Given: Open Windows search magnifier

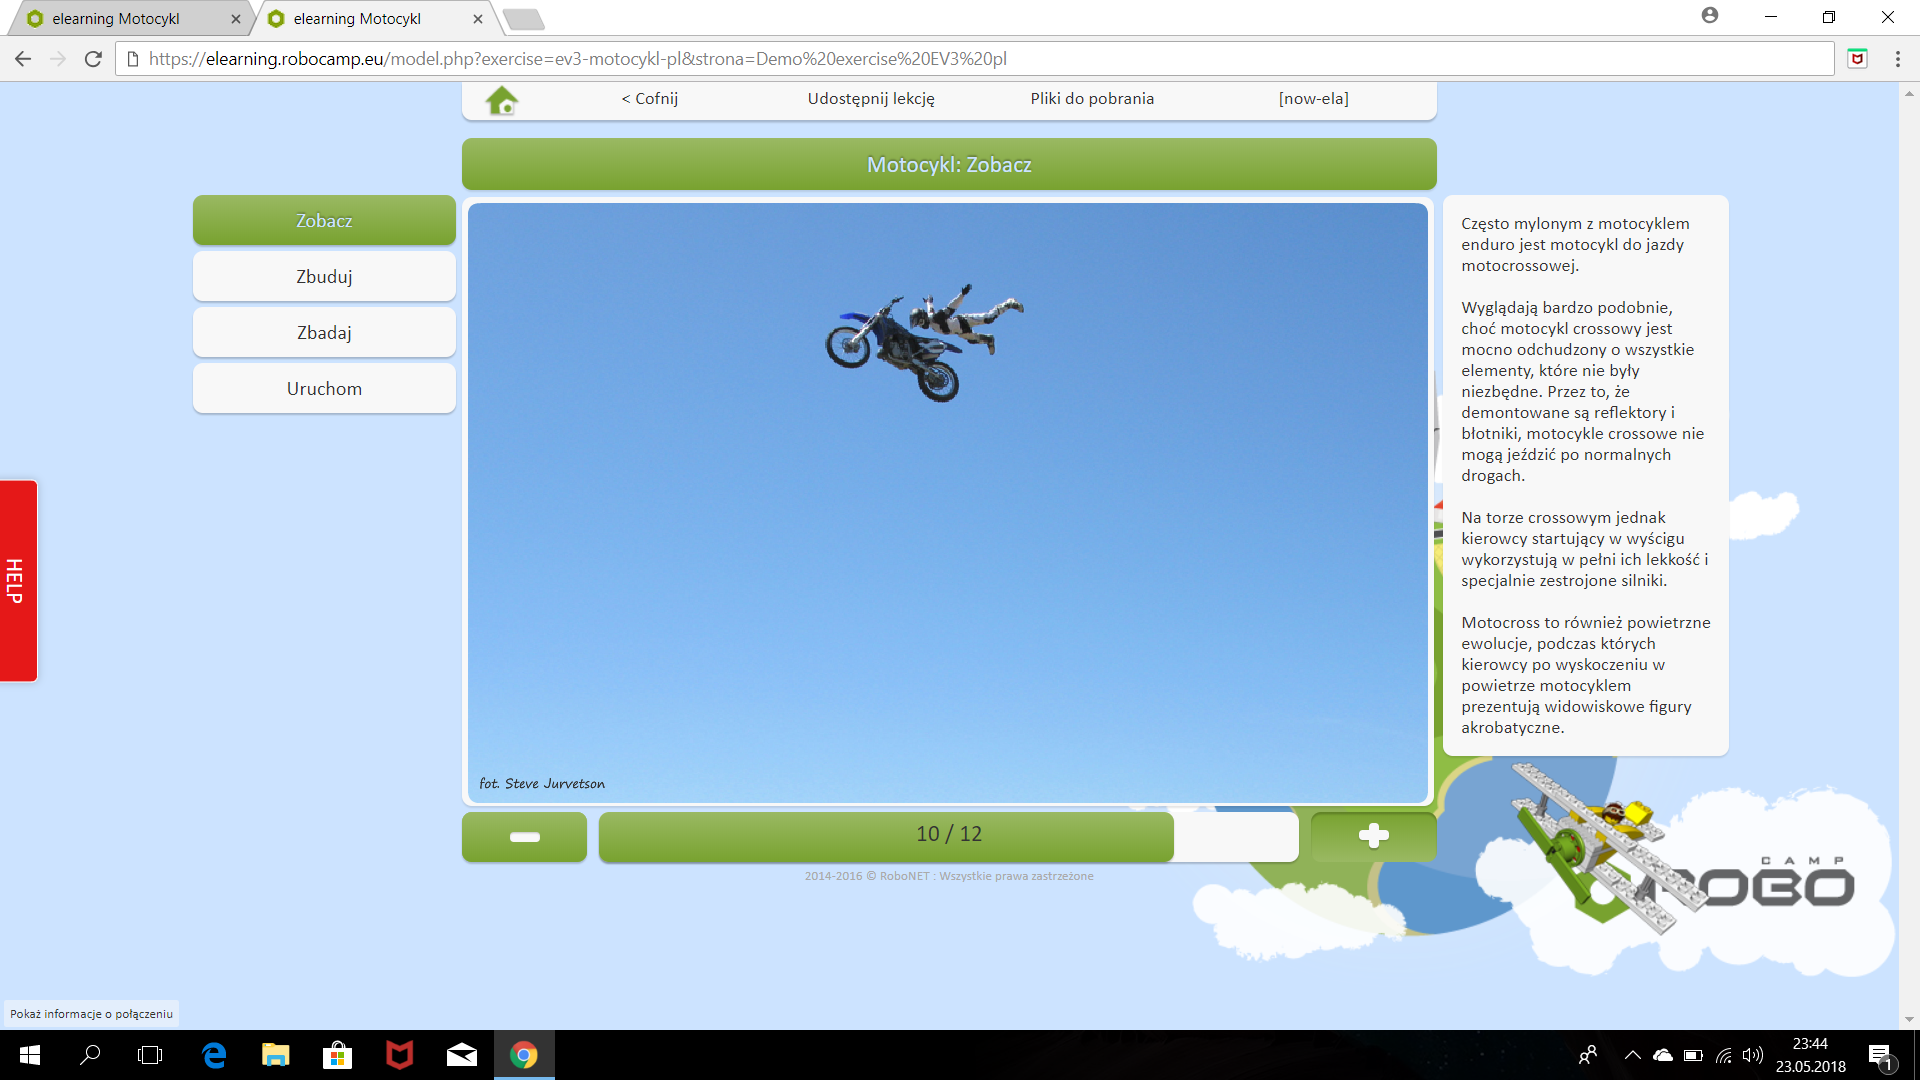Looking at the screenshot, I should tap(90, 1055).
